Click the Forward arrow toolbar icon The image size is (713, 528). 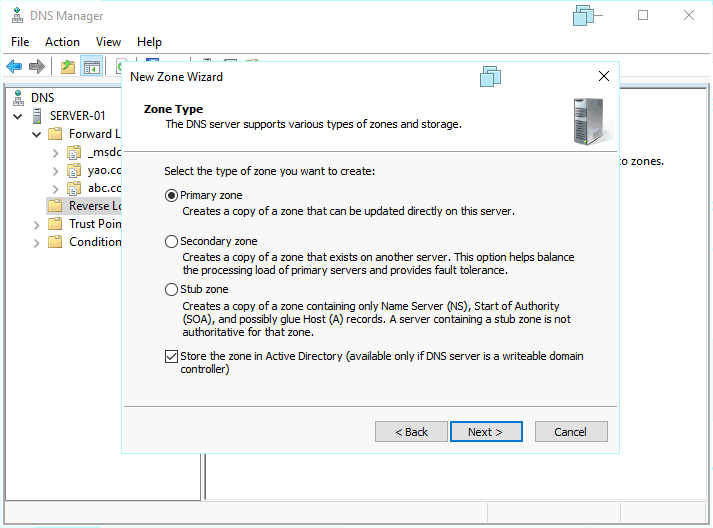click(37, 67)
